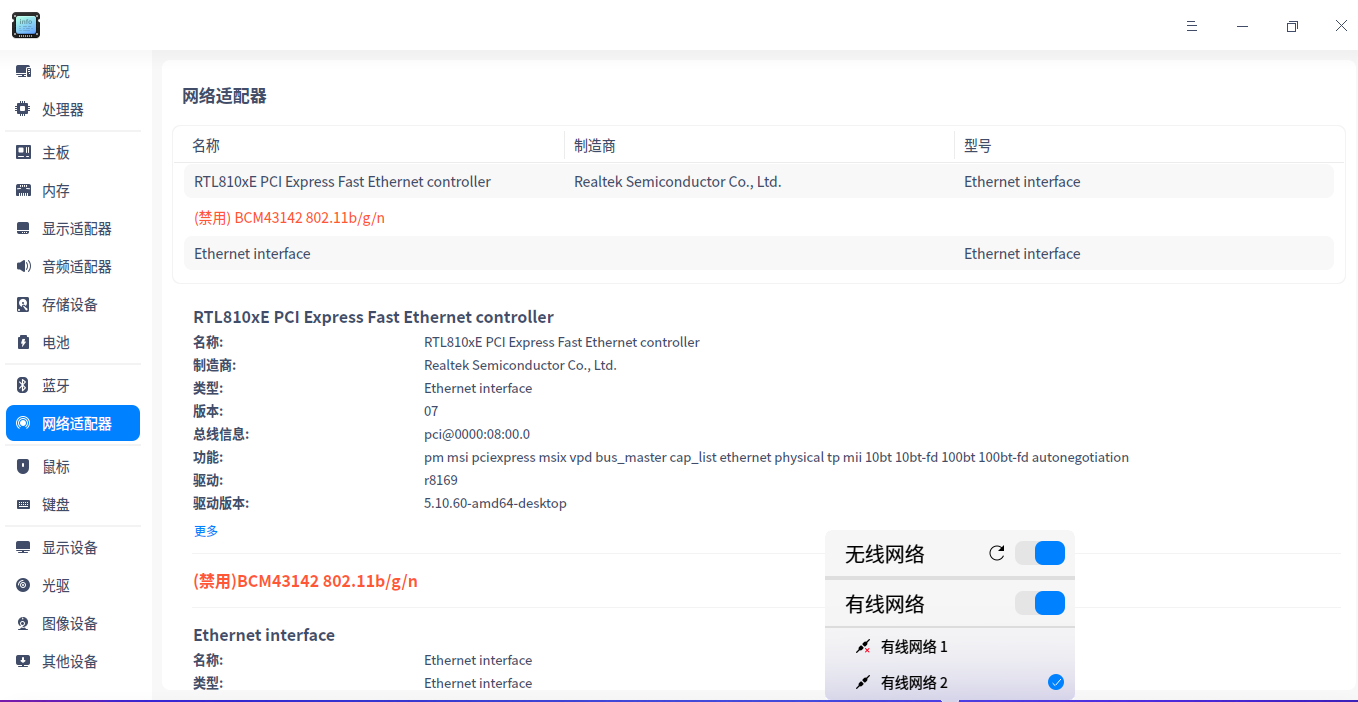Click the version value 07

pyautogui.click(x=431, y=411)
